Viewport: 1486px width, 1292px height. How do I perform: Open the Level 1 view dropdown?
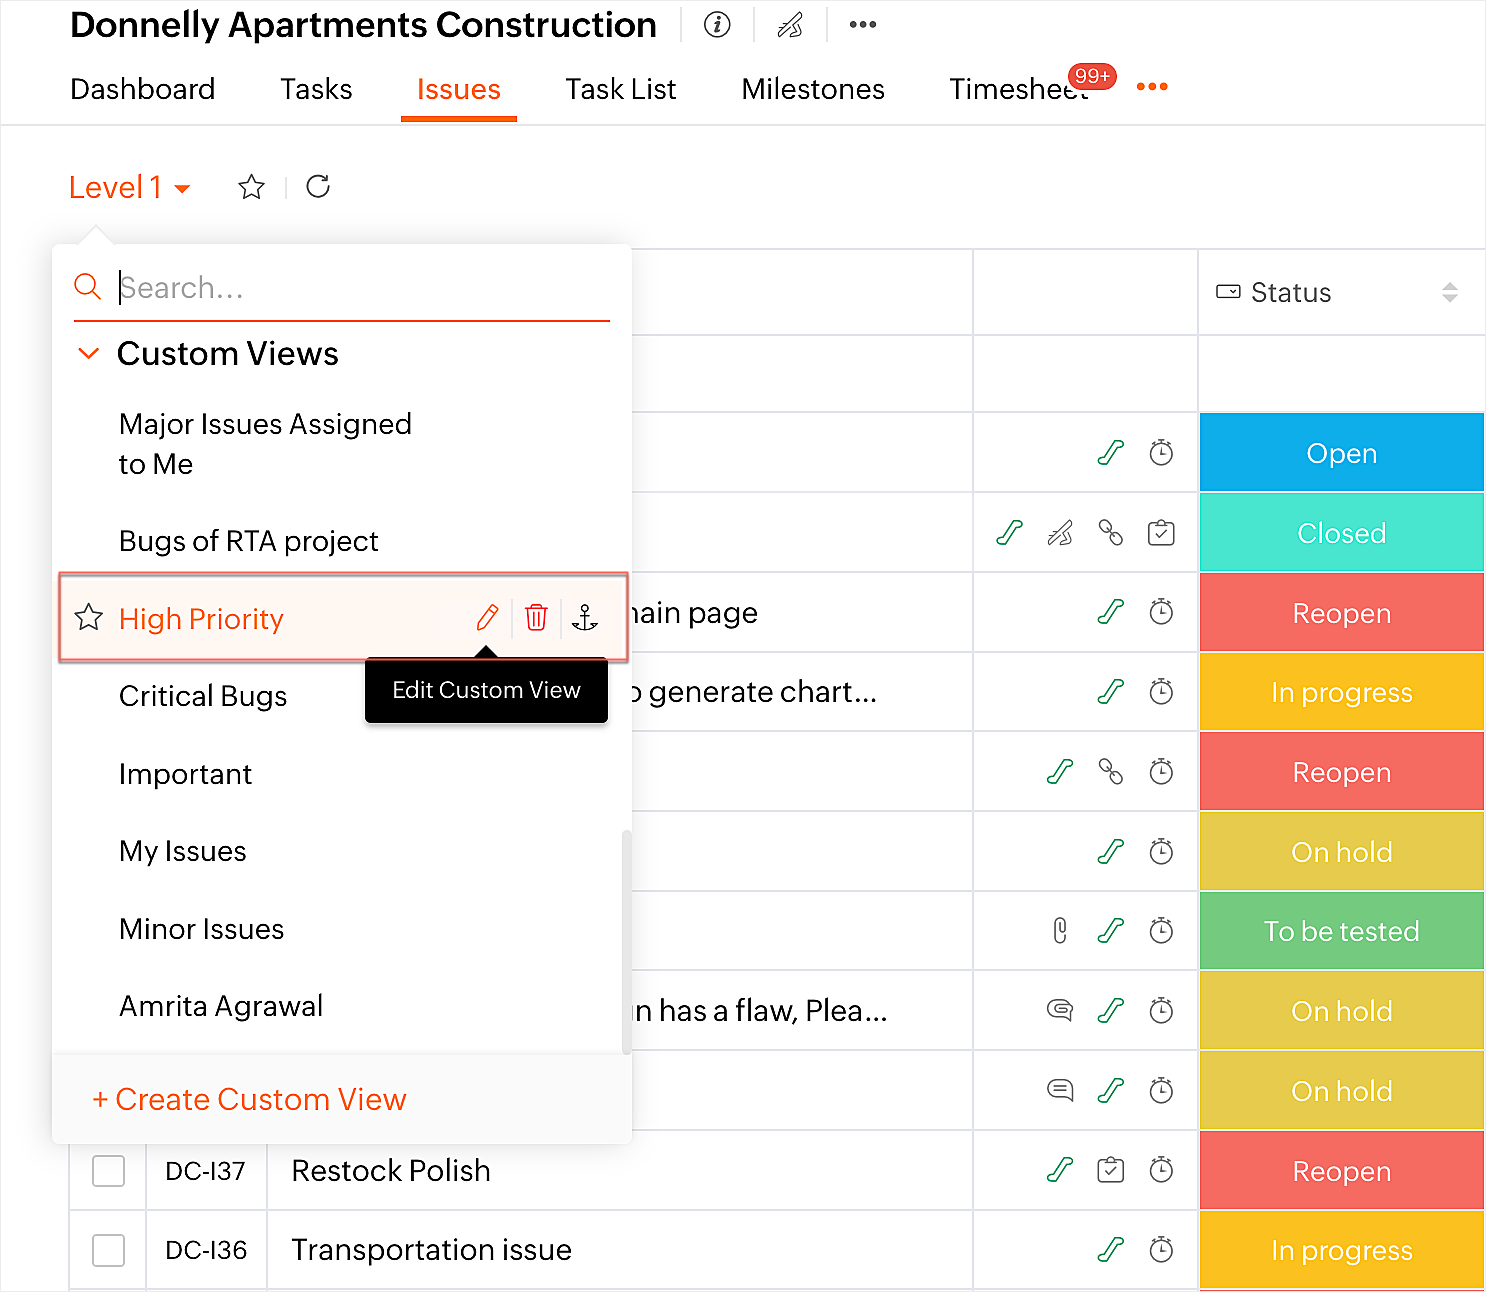(130, 187)
